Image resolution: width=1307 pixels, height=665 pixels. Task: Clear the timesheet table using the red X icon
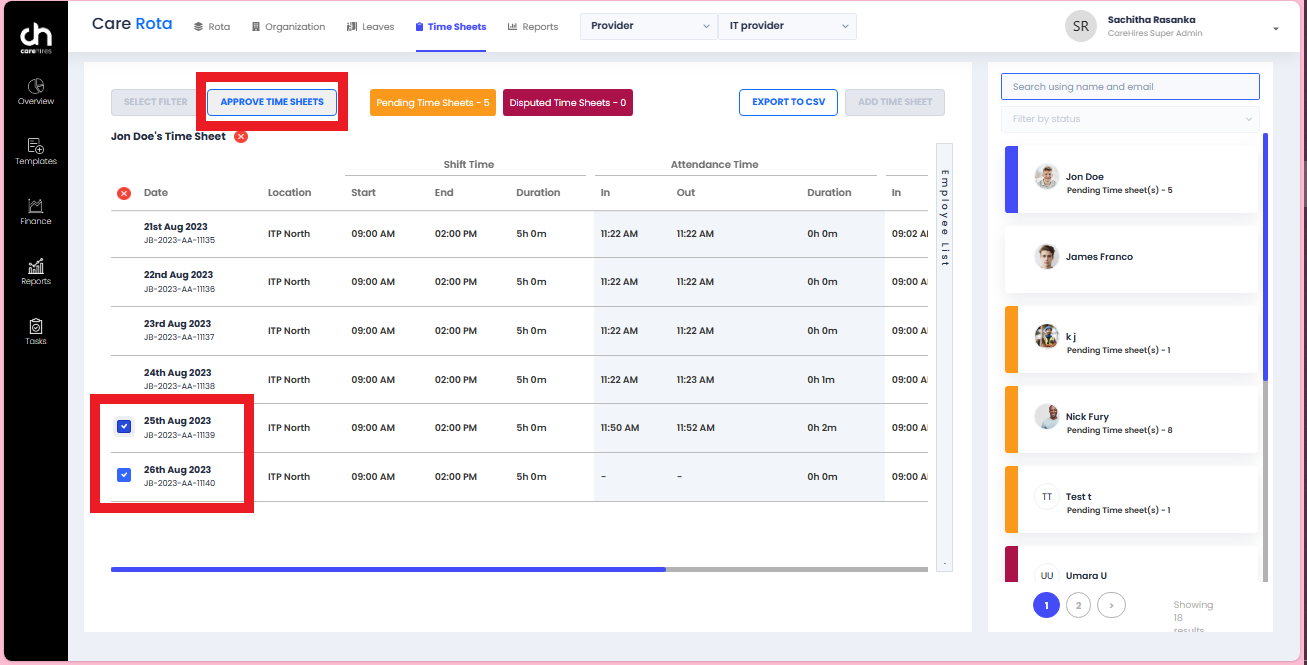124,192
